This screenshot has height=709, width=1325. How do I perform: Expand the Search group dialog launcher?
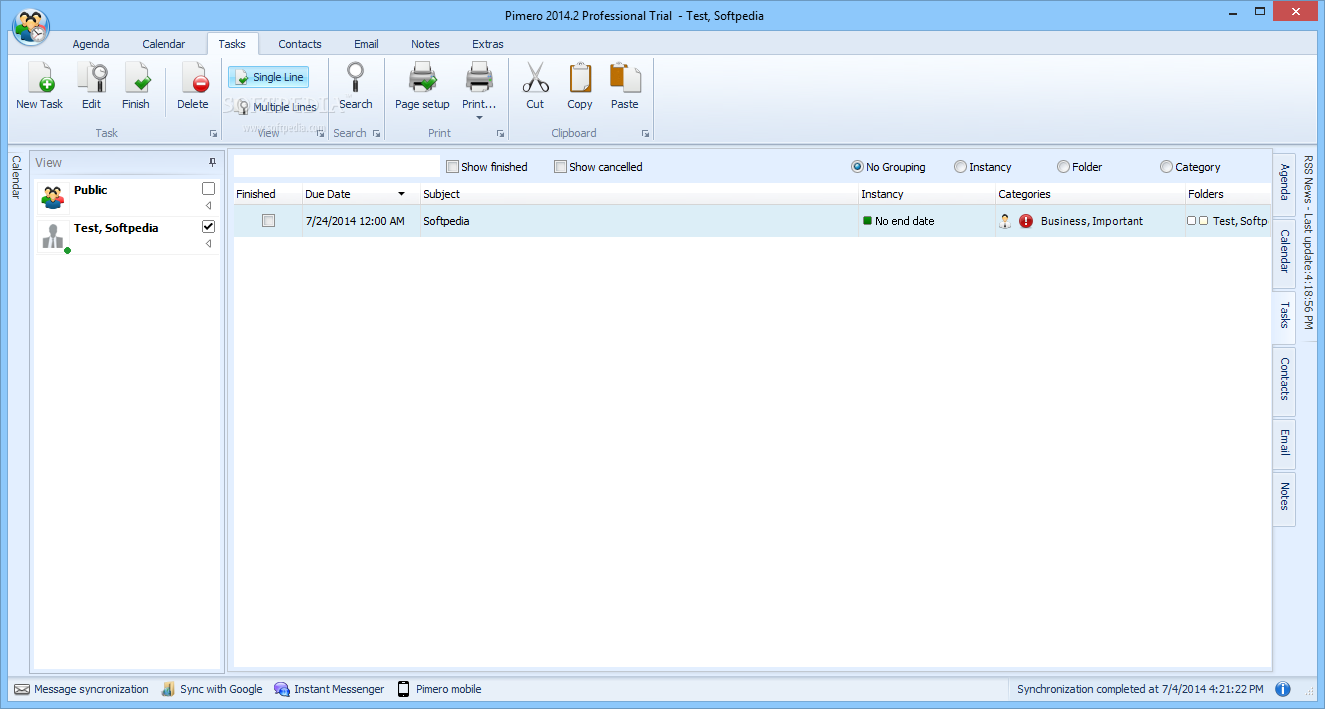point(376,133)
